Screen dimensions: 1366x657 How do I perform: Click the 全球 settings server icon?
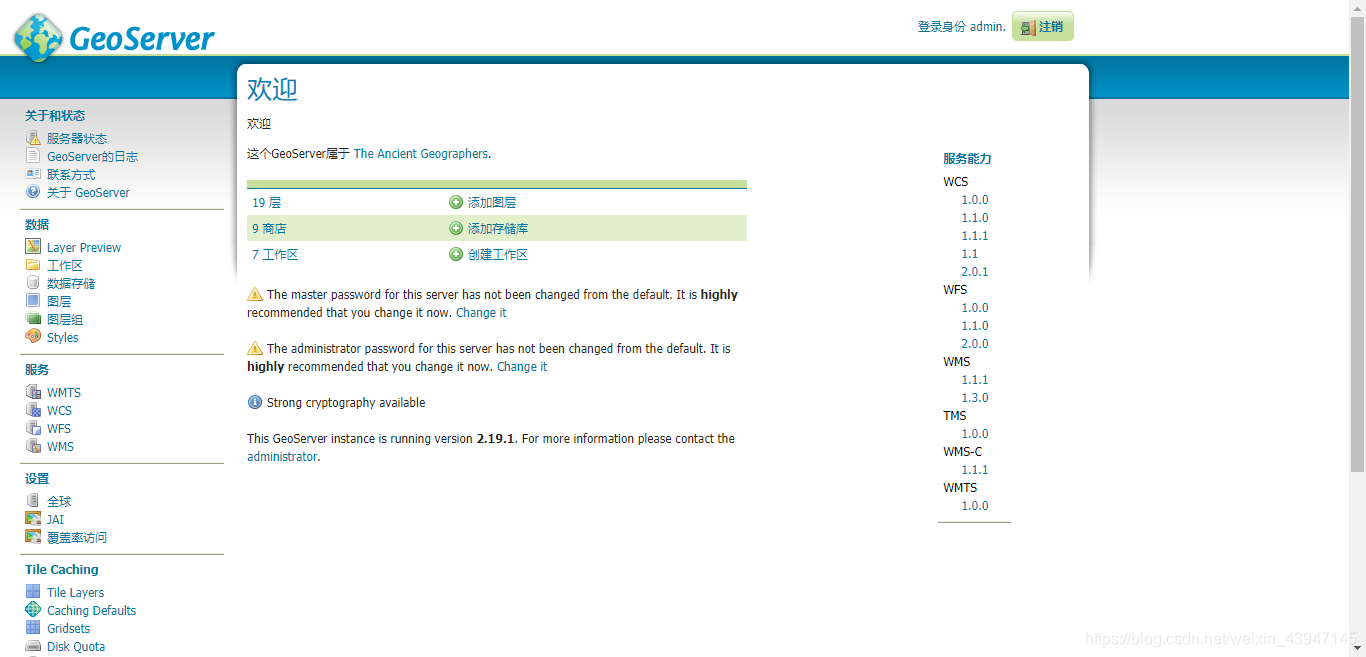click(x=33, y=501)
